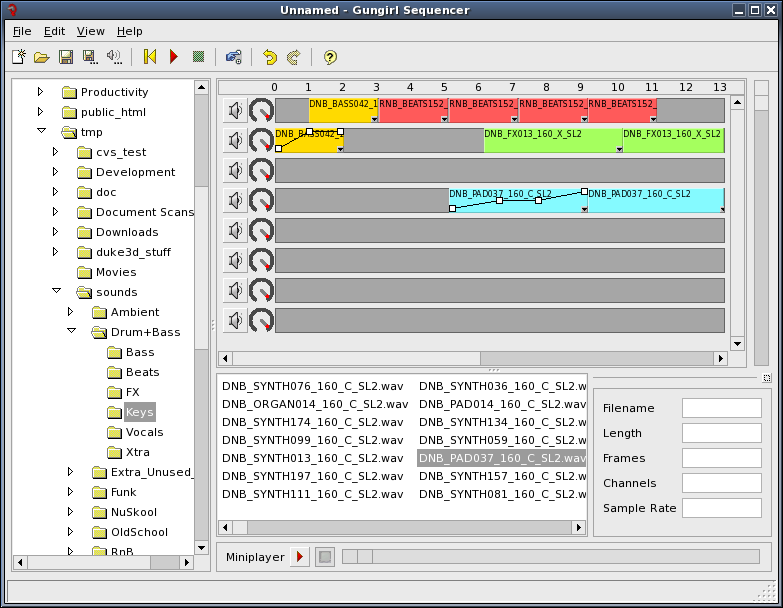Play sample in the Miniplayer
The width and height of the screenshot is (783, 608).
300,557
